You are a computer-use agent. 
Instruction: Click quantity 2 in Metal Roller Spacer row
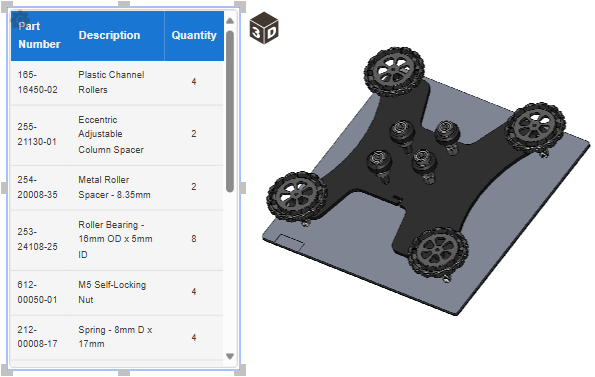(194, 187)
